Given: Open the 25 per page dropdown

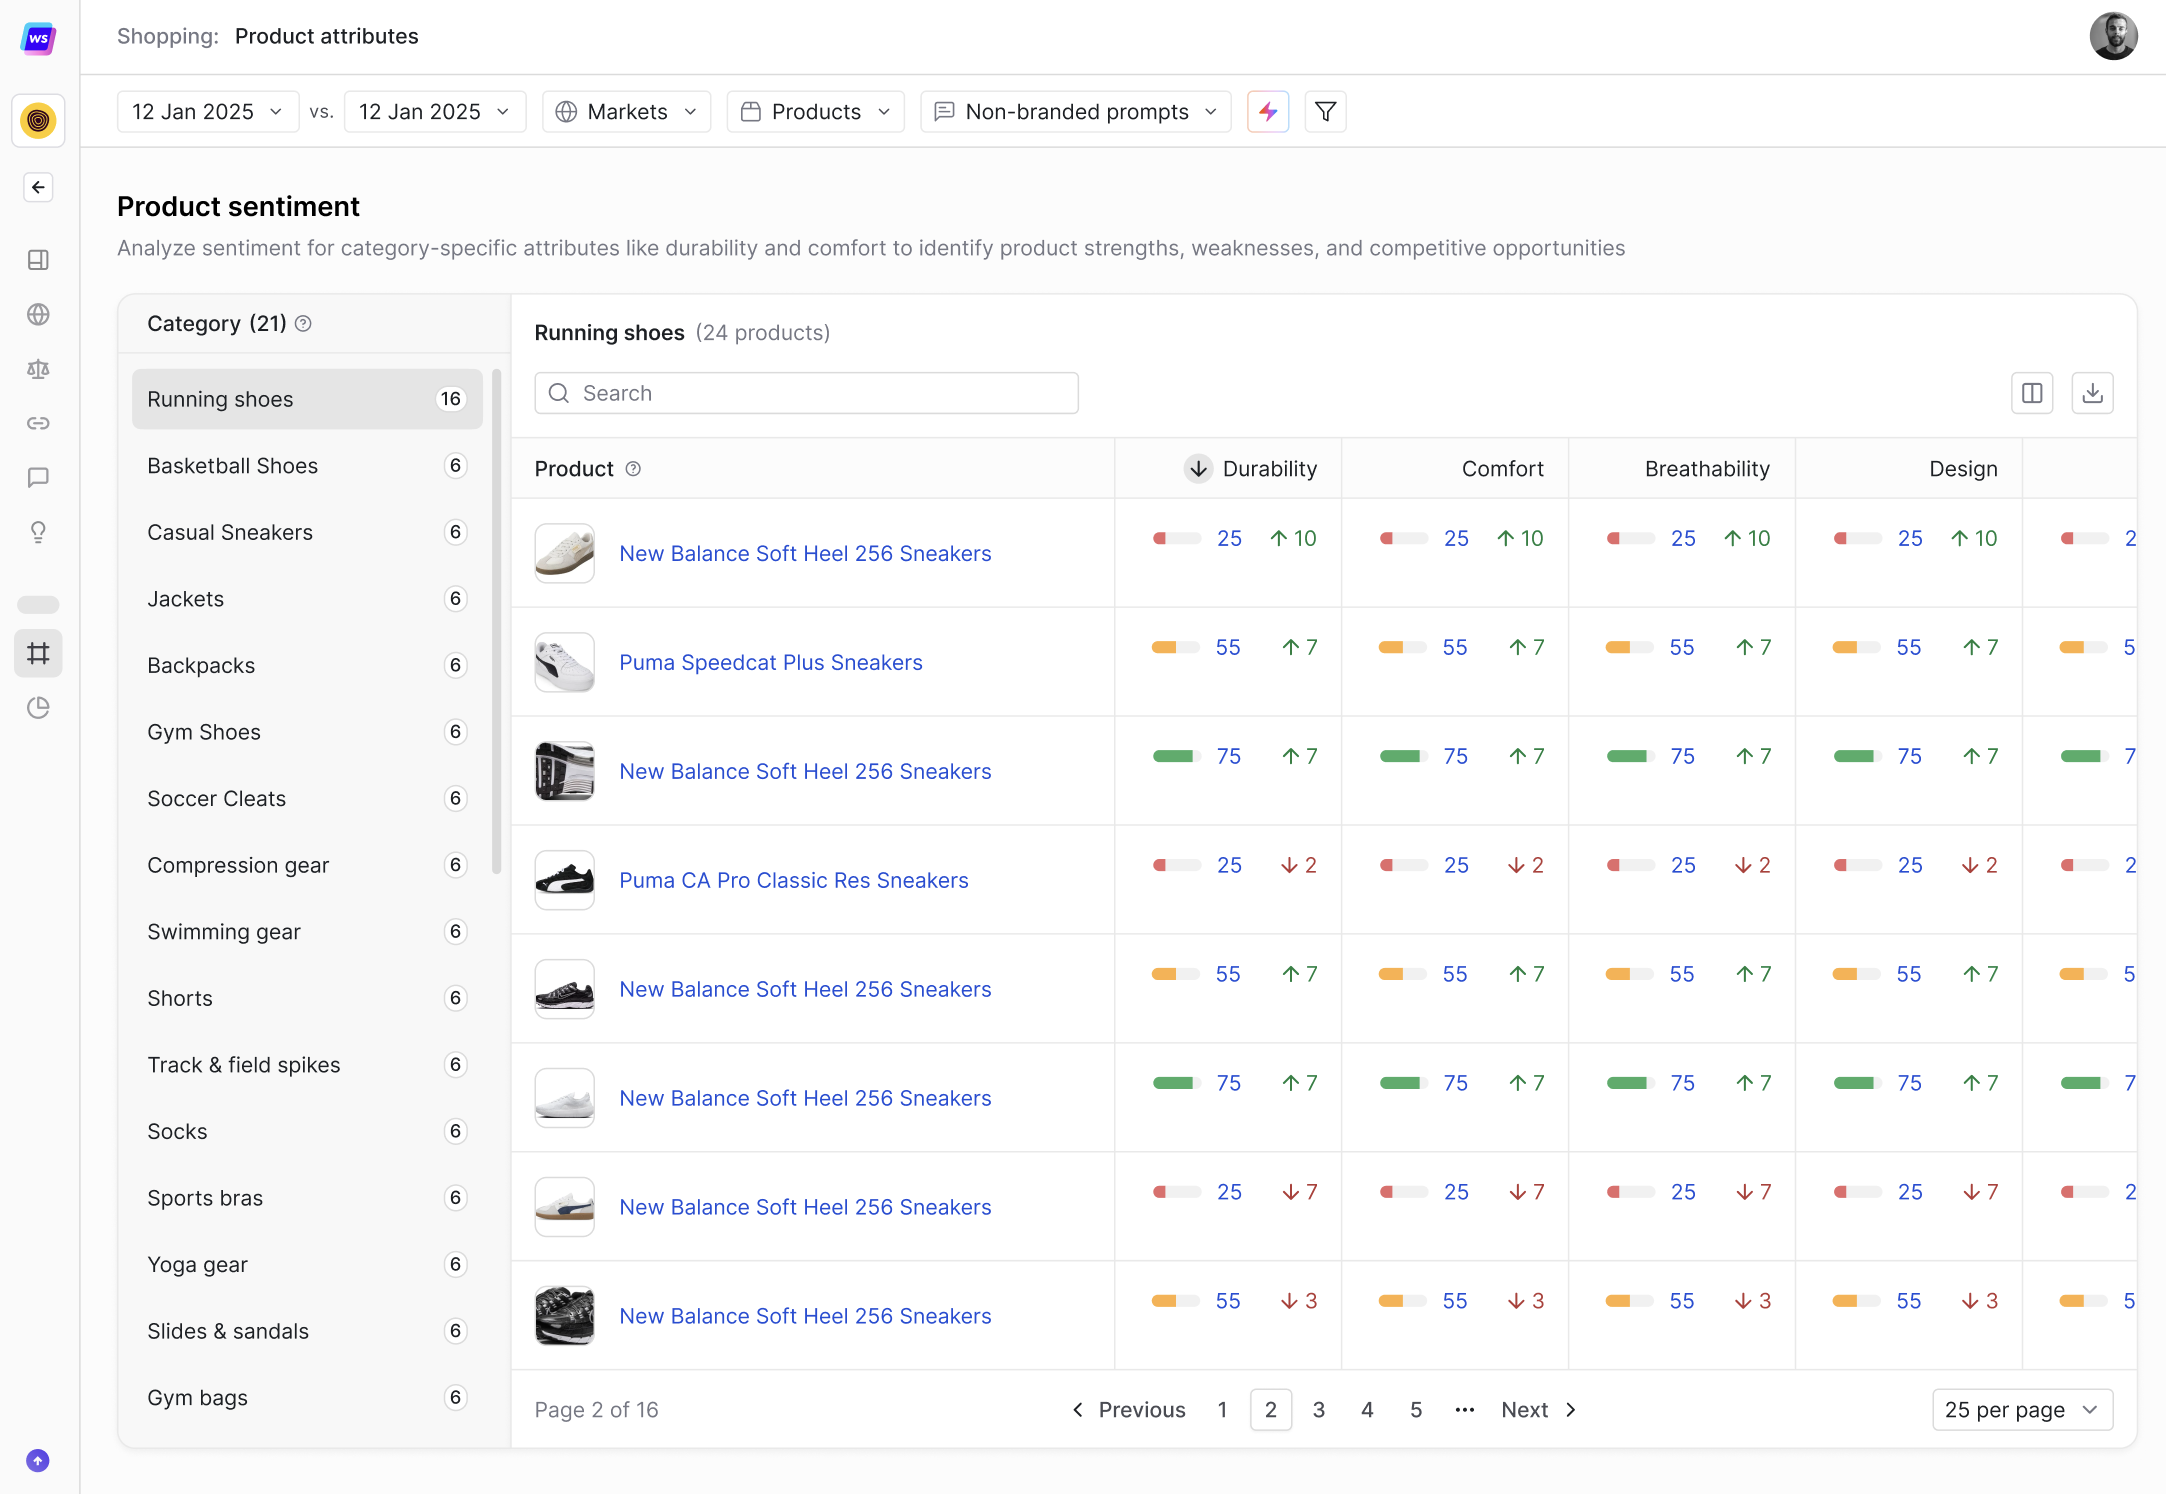Looking at the screenshot, I should pos(2021,1409).
